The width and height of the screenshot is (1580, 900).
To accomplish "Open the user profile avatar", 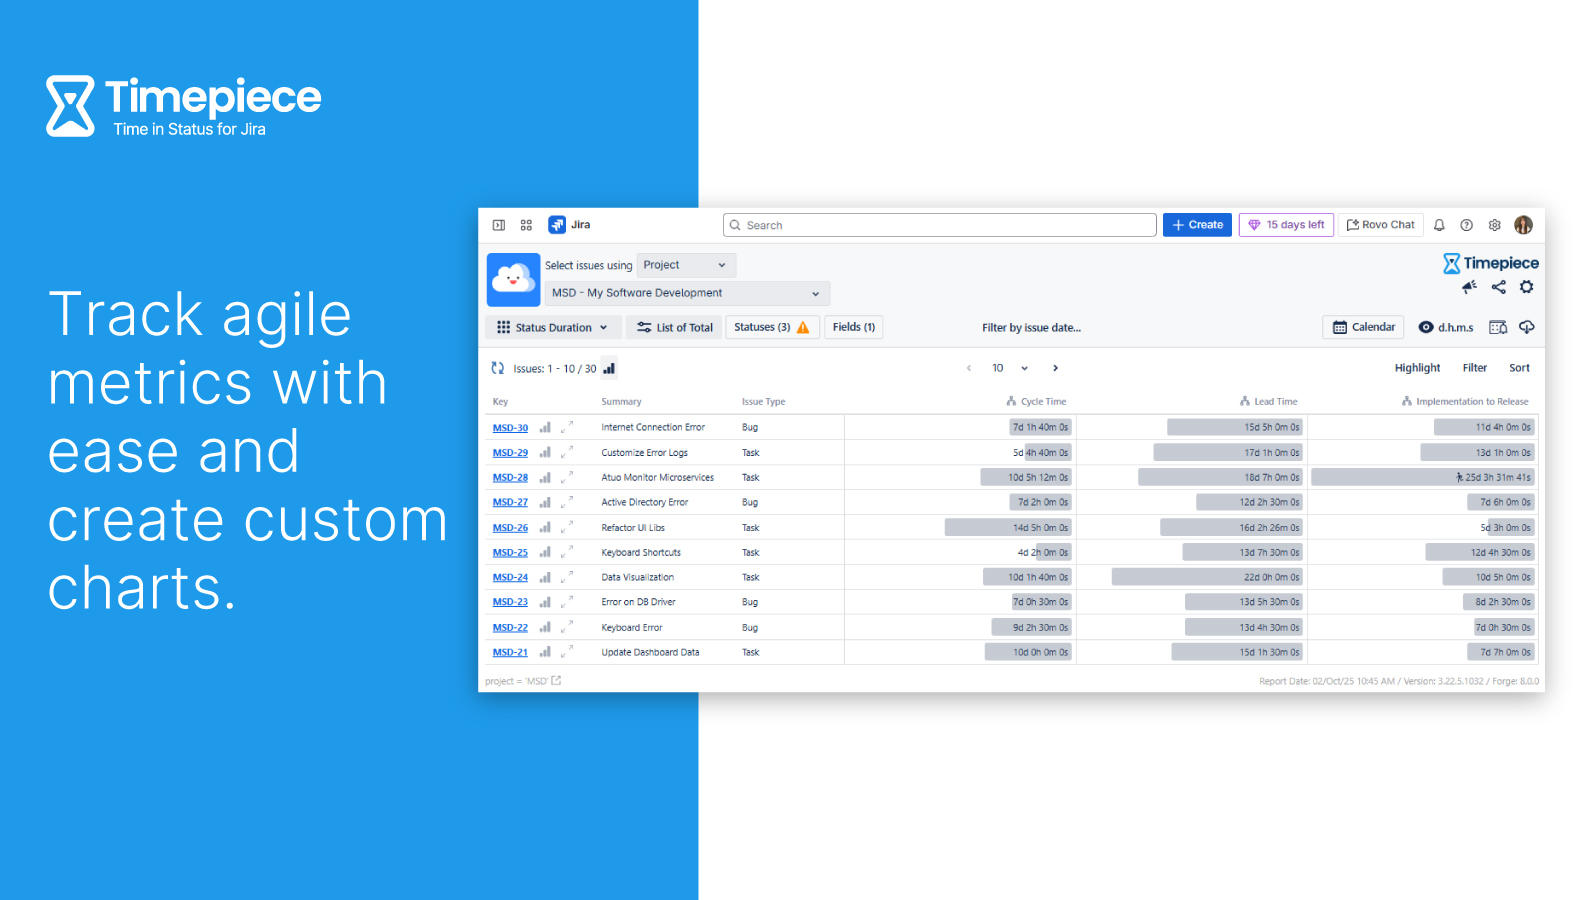I will (x=1523, y=225).
